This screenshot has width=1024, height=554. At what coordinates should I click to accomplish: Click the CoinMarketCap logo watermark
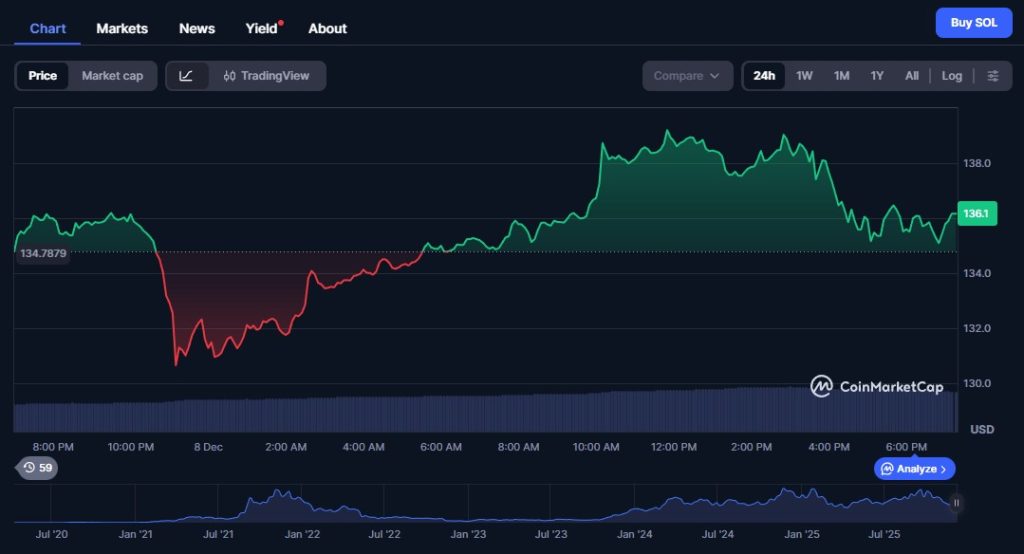pos(876,386)
